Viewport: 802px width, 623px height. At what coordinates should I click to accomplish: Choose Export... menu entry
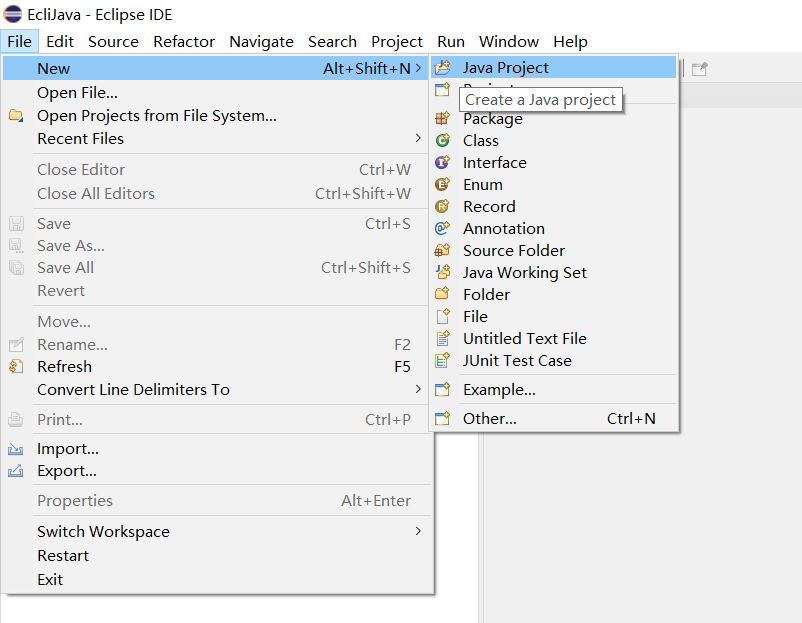[215, 471]
